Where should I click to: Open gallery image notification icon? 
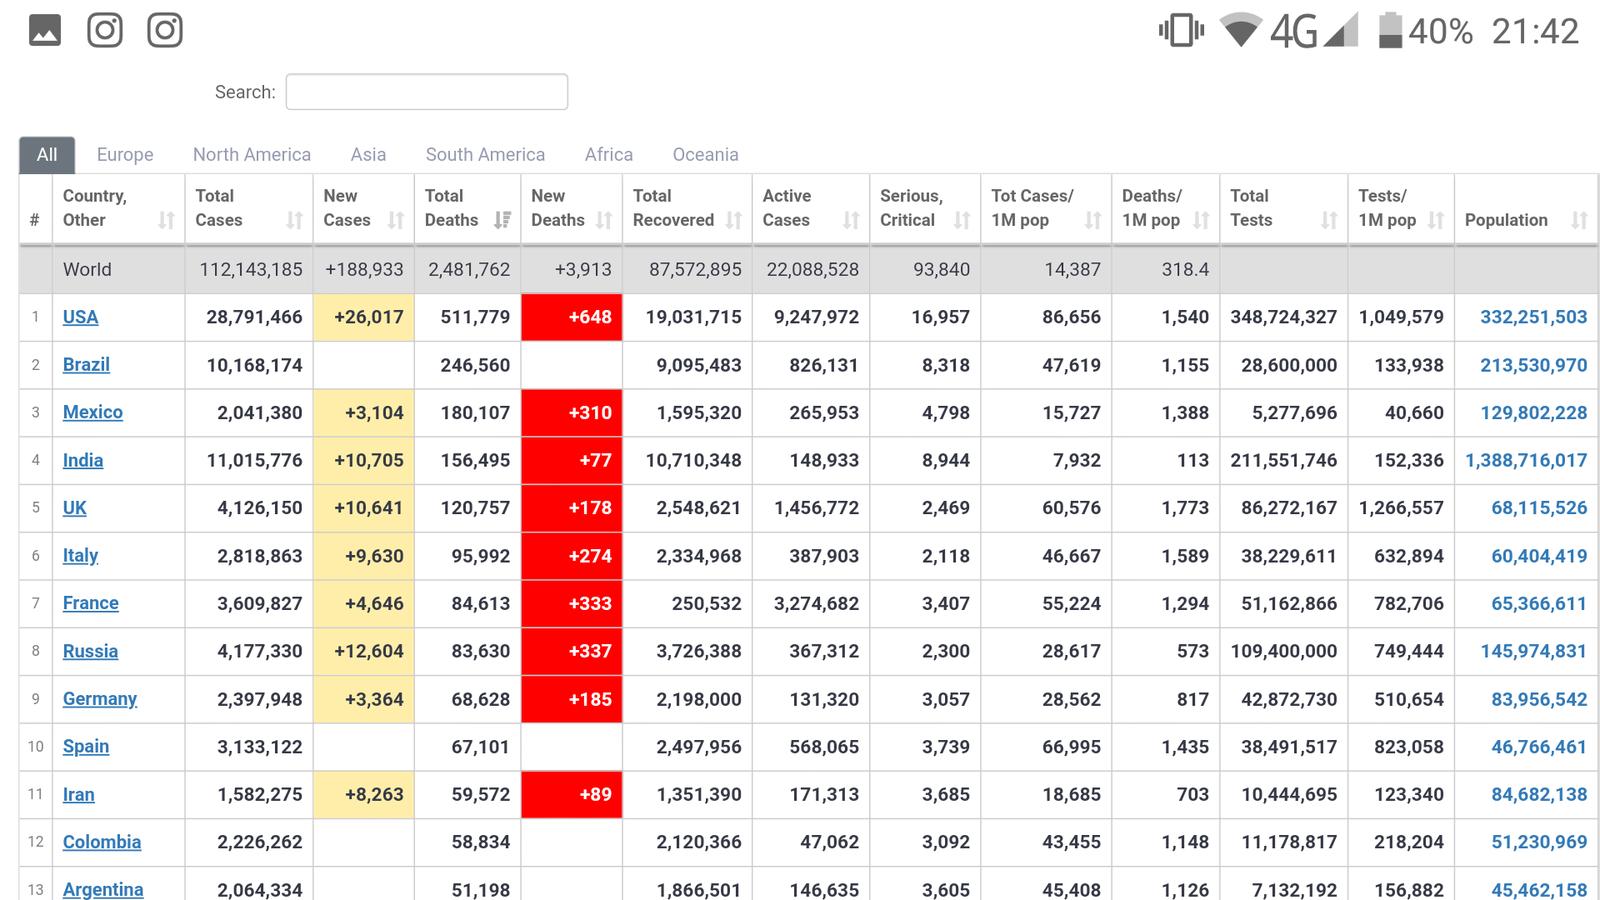point(45,31)
